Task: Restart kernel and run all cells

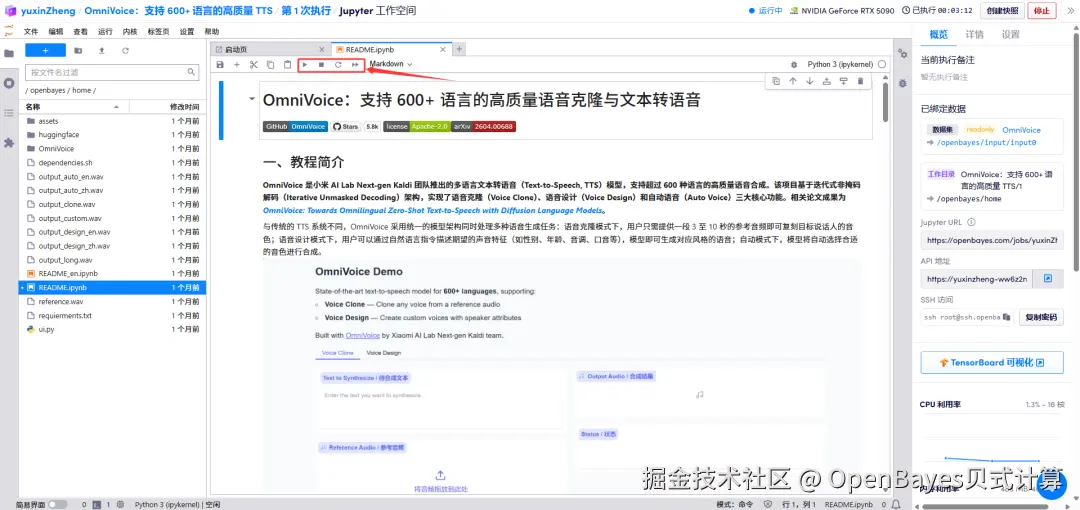Action: click(355, 65)
